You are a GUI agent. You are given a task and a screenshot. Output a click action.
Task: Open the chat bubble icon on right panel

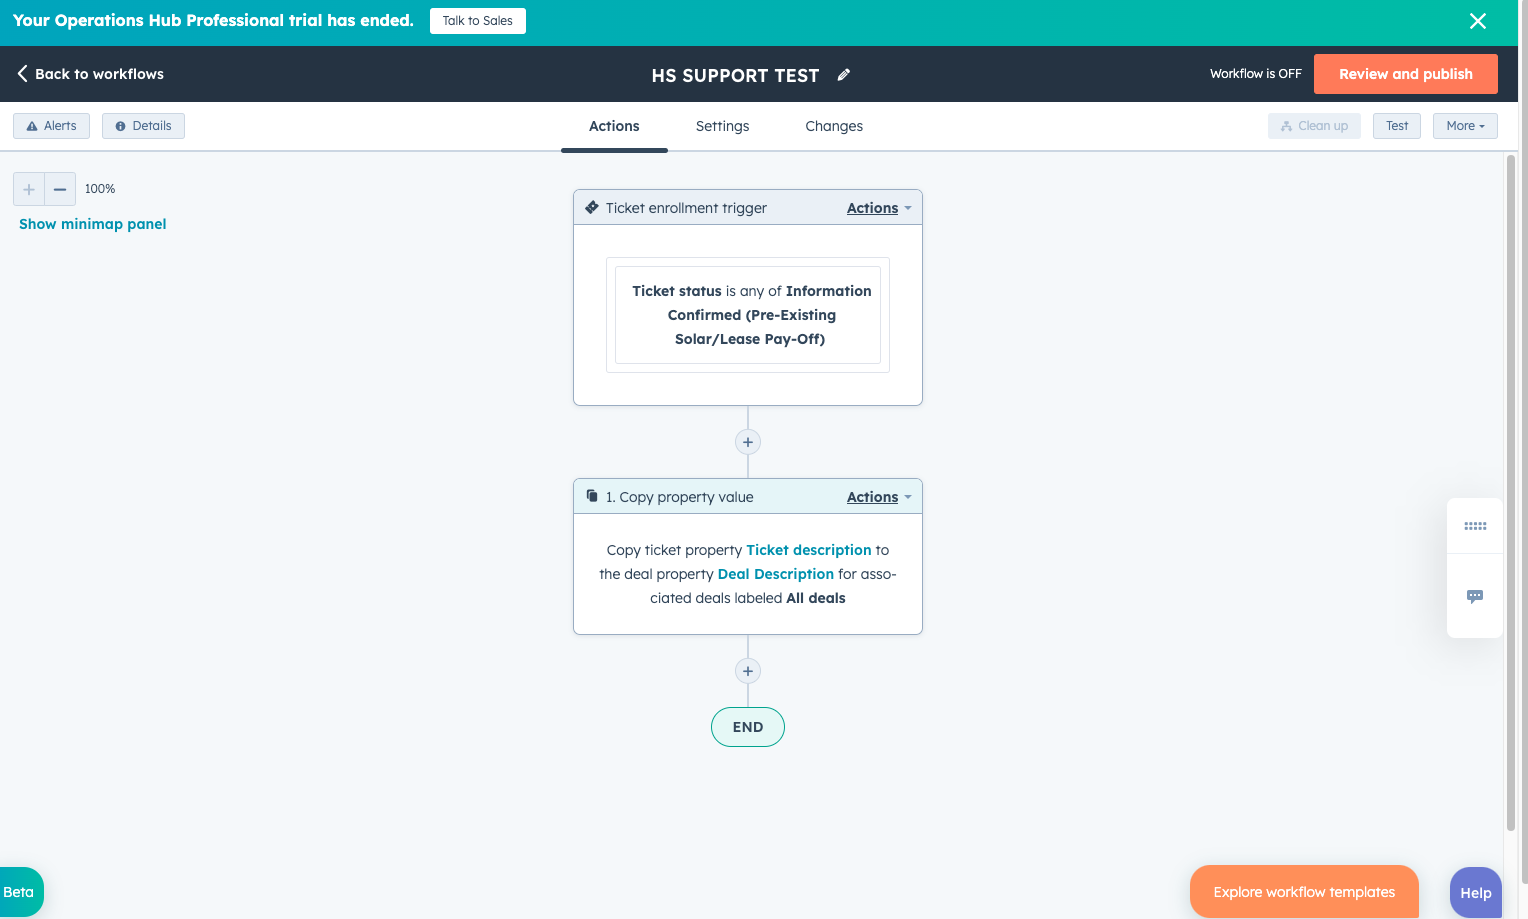(x=1475, y=597)
